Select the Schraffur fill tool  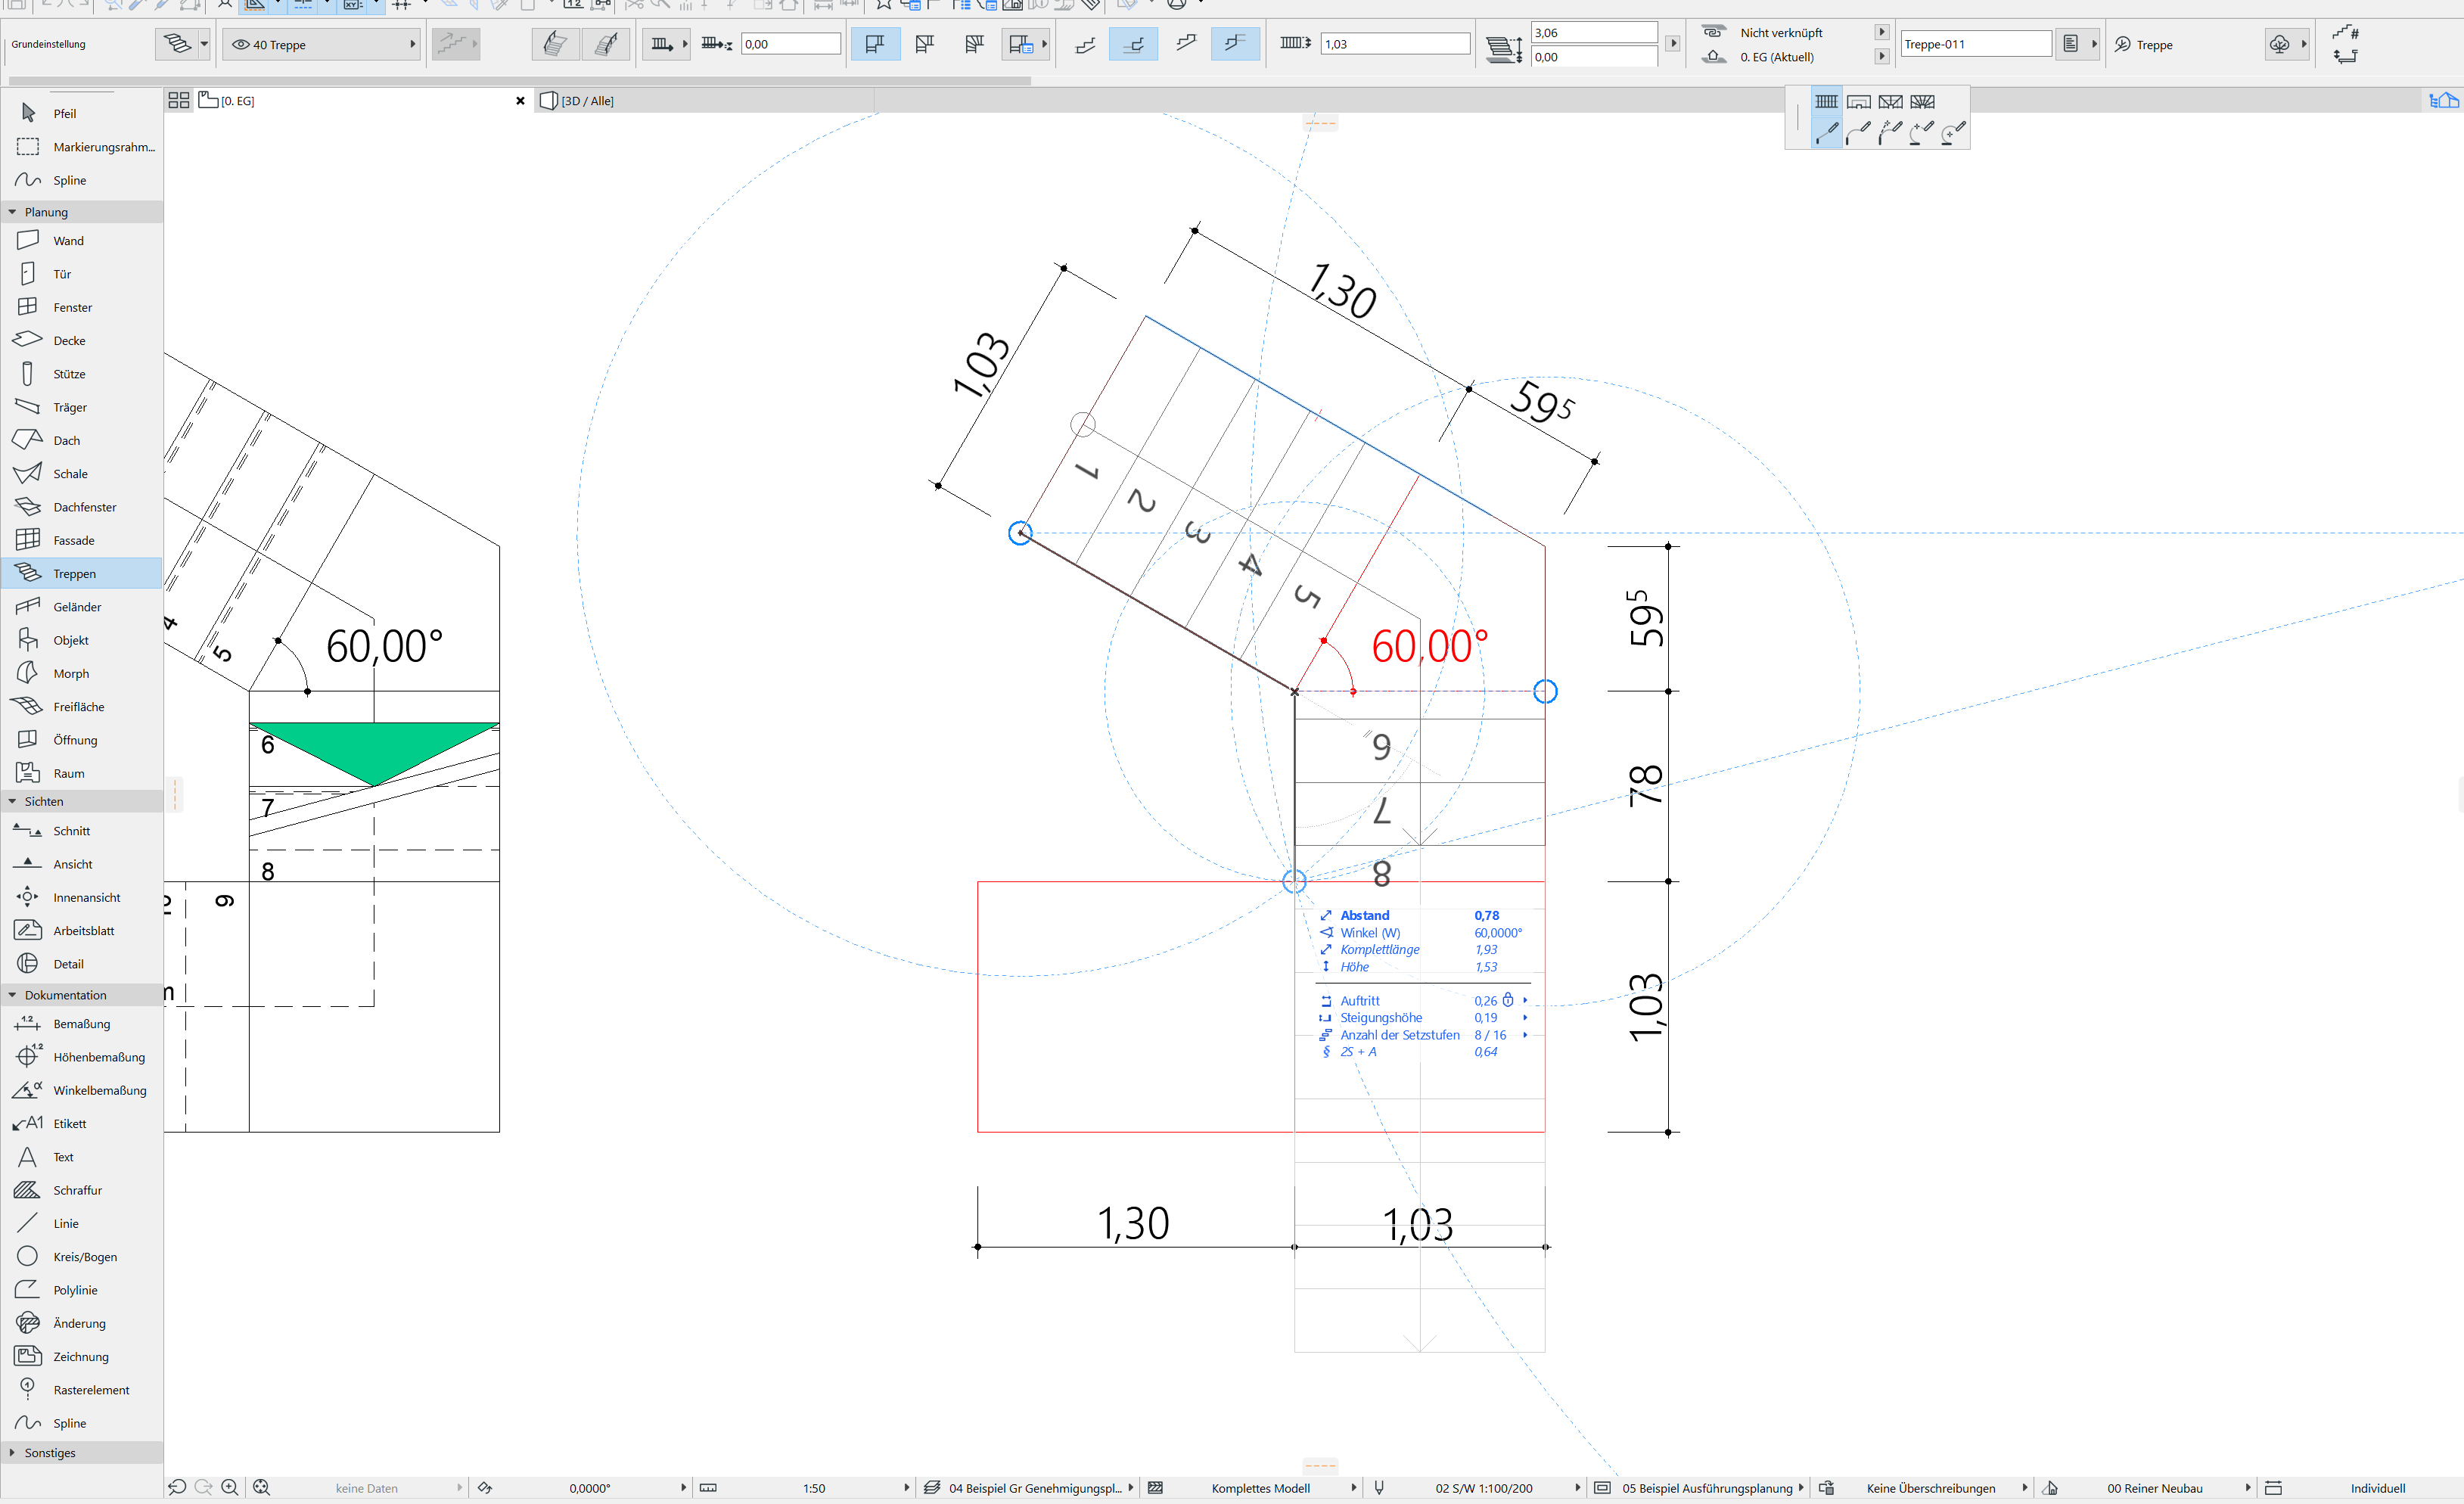tap(77, 1190)
